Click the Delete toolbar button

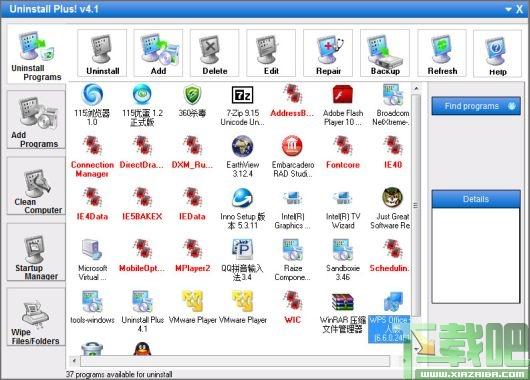click(215, 53)
